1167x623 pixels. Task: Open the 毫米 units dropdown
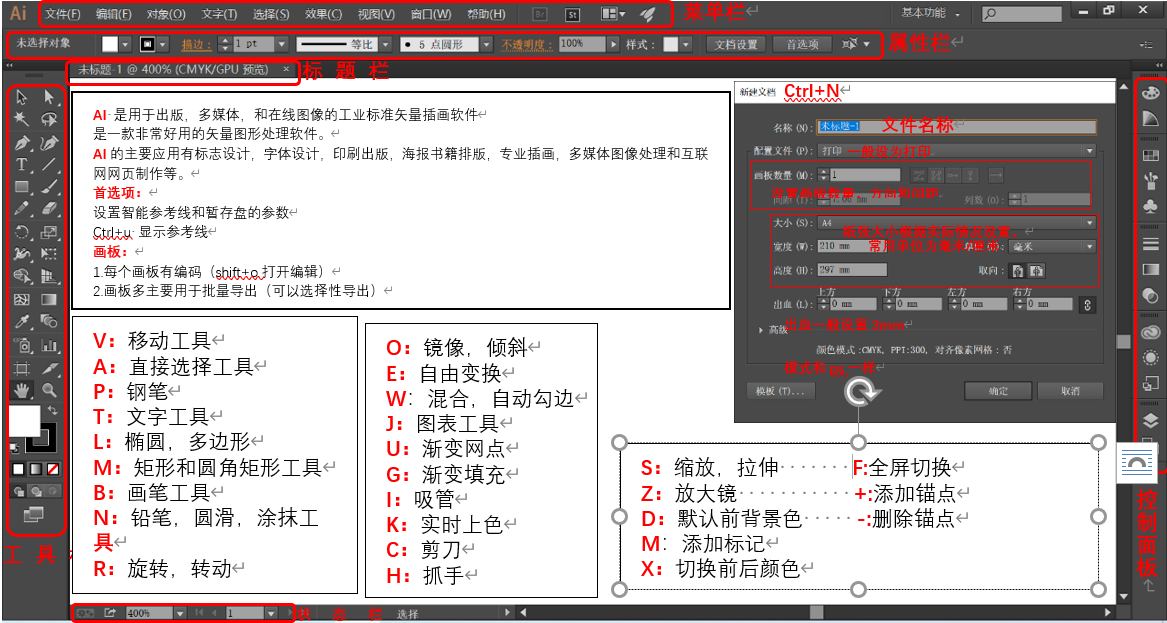coord(1089,245)
